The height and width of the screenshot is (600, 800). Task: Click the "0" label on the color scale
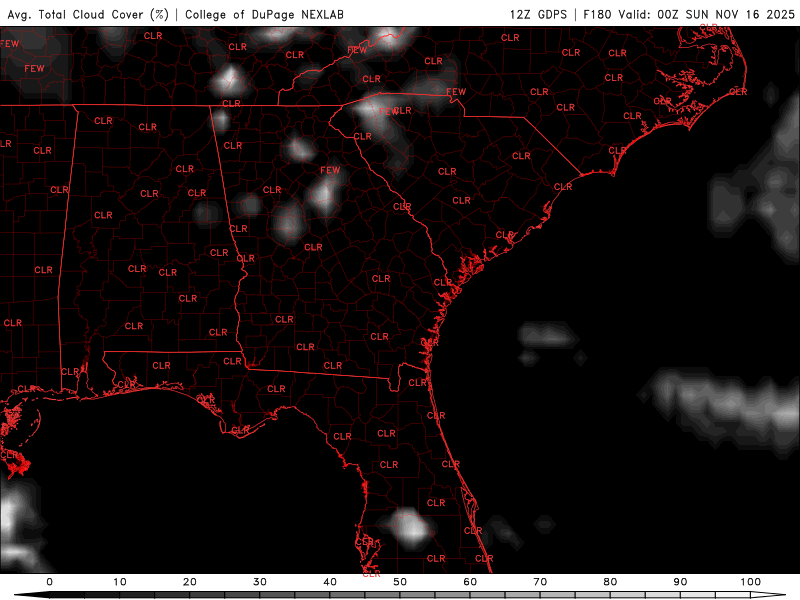(x=49, y=582)
